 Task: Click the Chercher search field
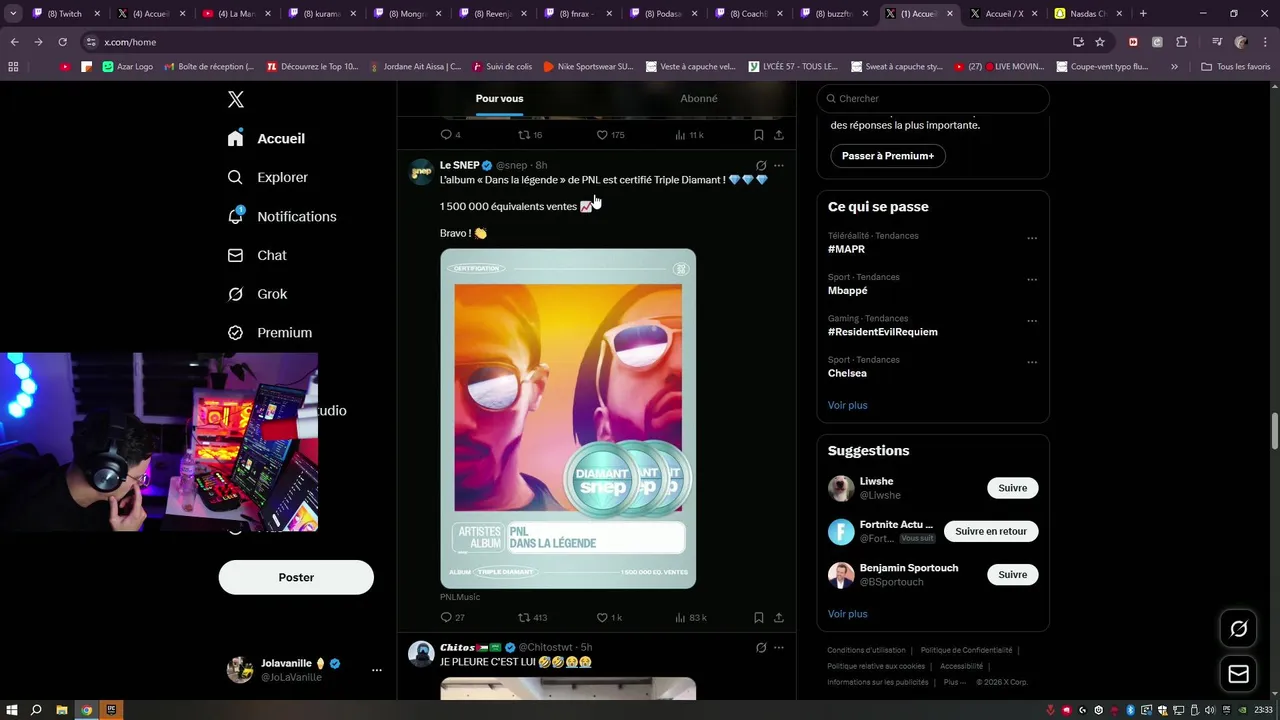click(933, 98)
